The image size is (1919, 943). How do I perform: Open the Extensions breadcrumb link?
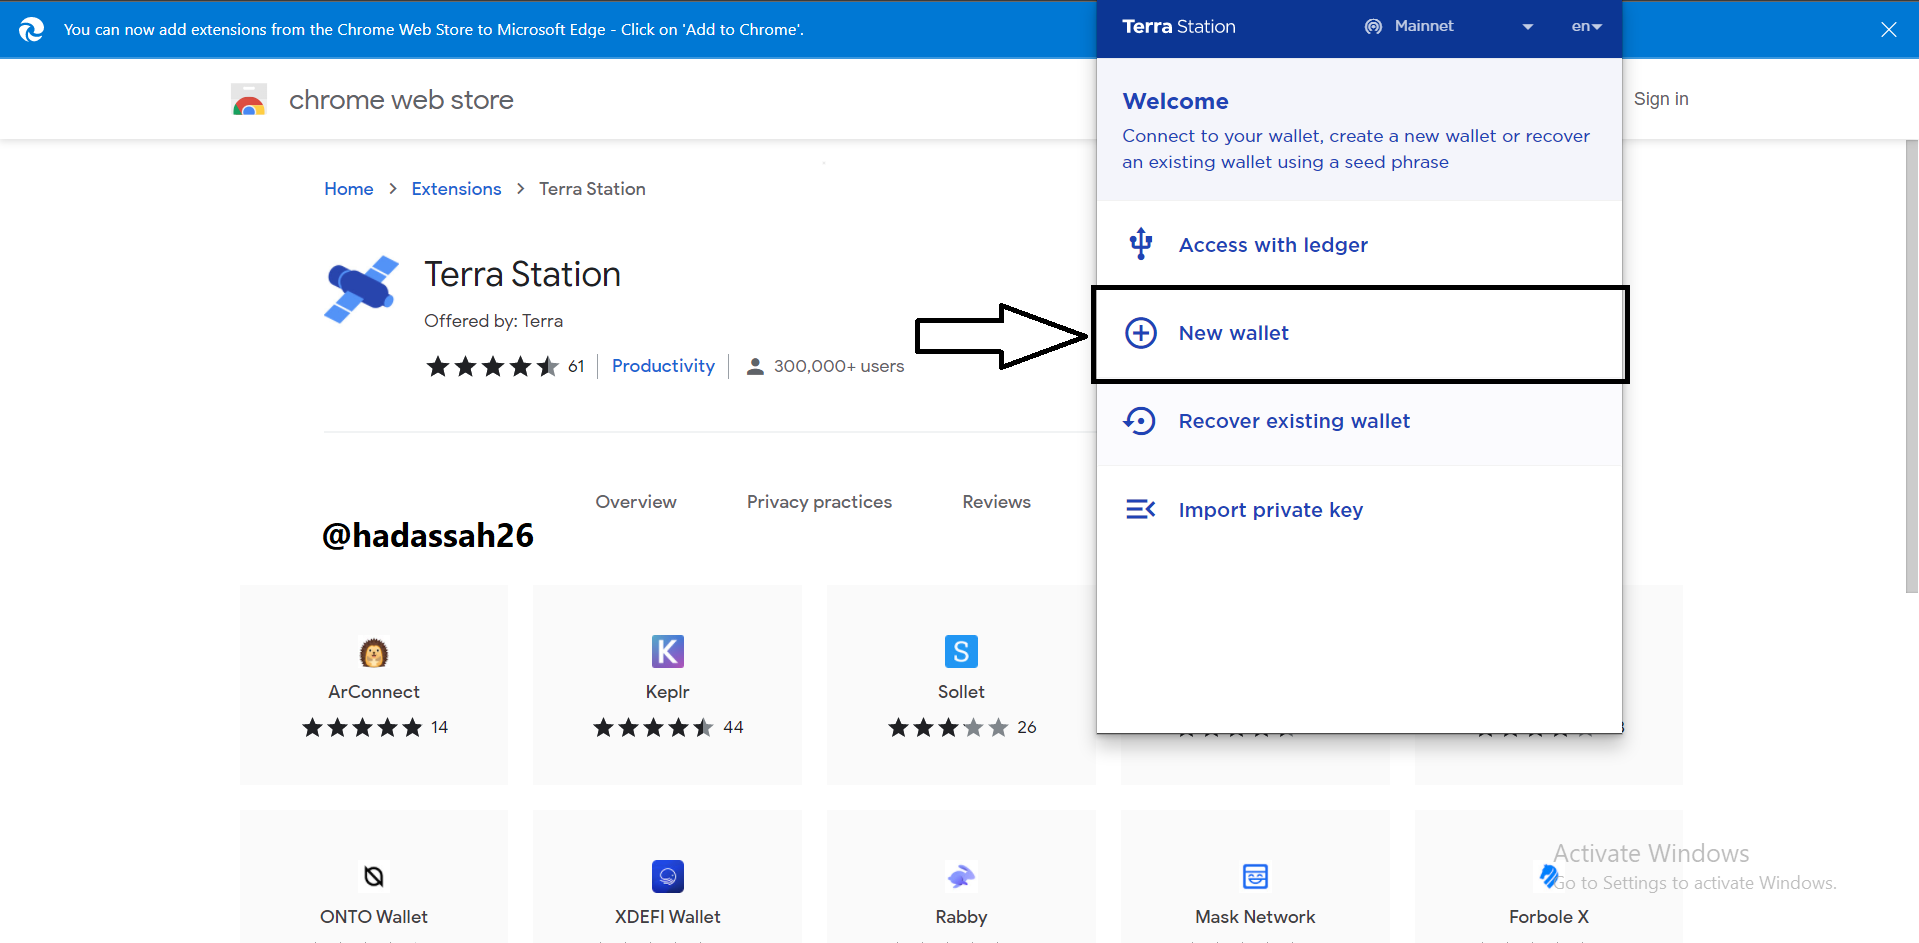pyautogui.click(x=456, y=189)
